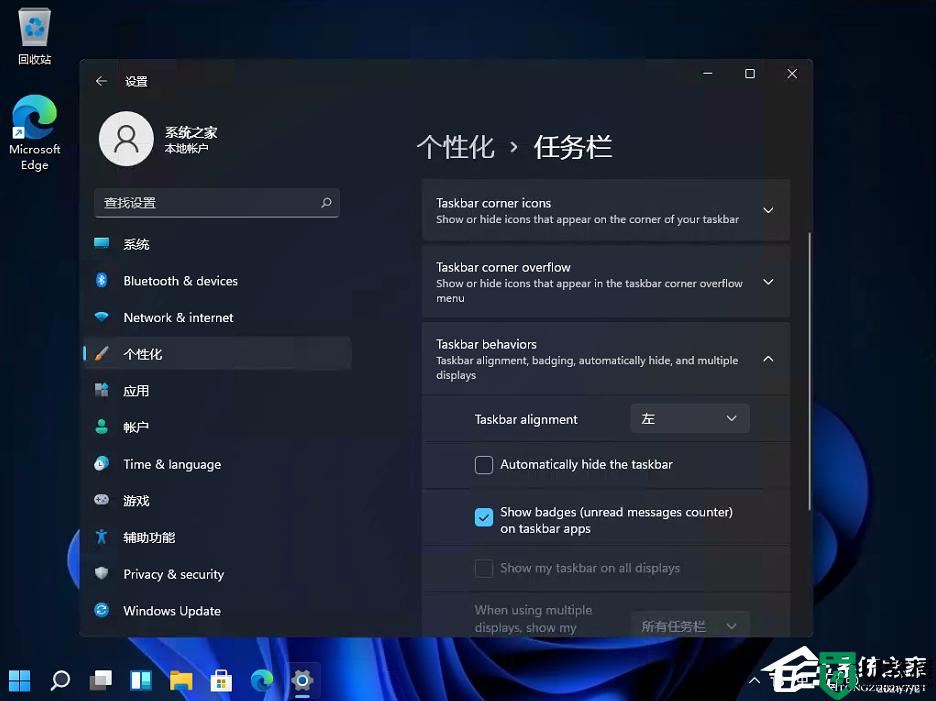Click Show my taskbar on all displays checkbox
Viewport: 936px width, 701px height.
click(x=484, y=568)
